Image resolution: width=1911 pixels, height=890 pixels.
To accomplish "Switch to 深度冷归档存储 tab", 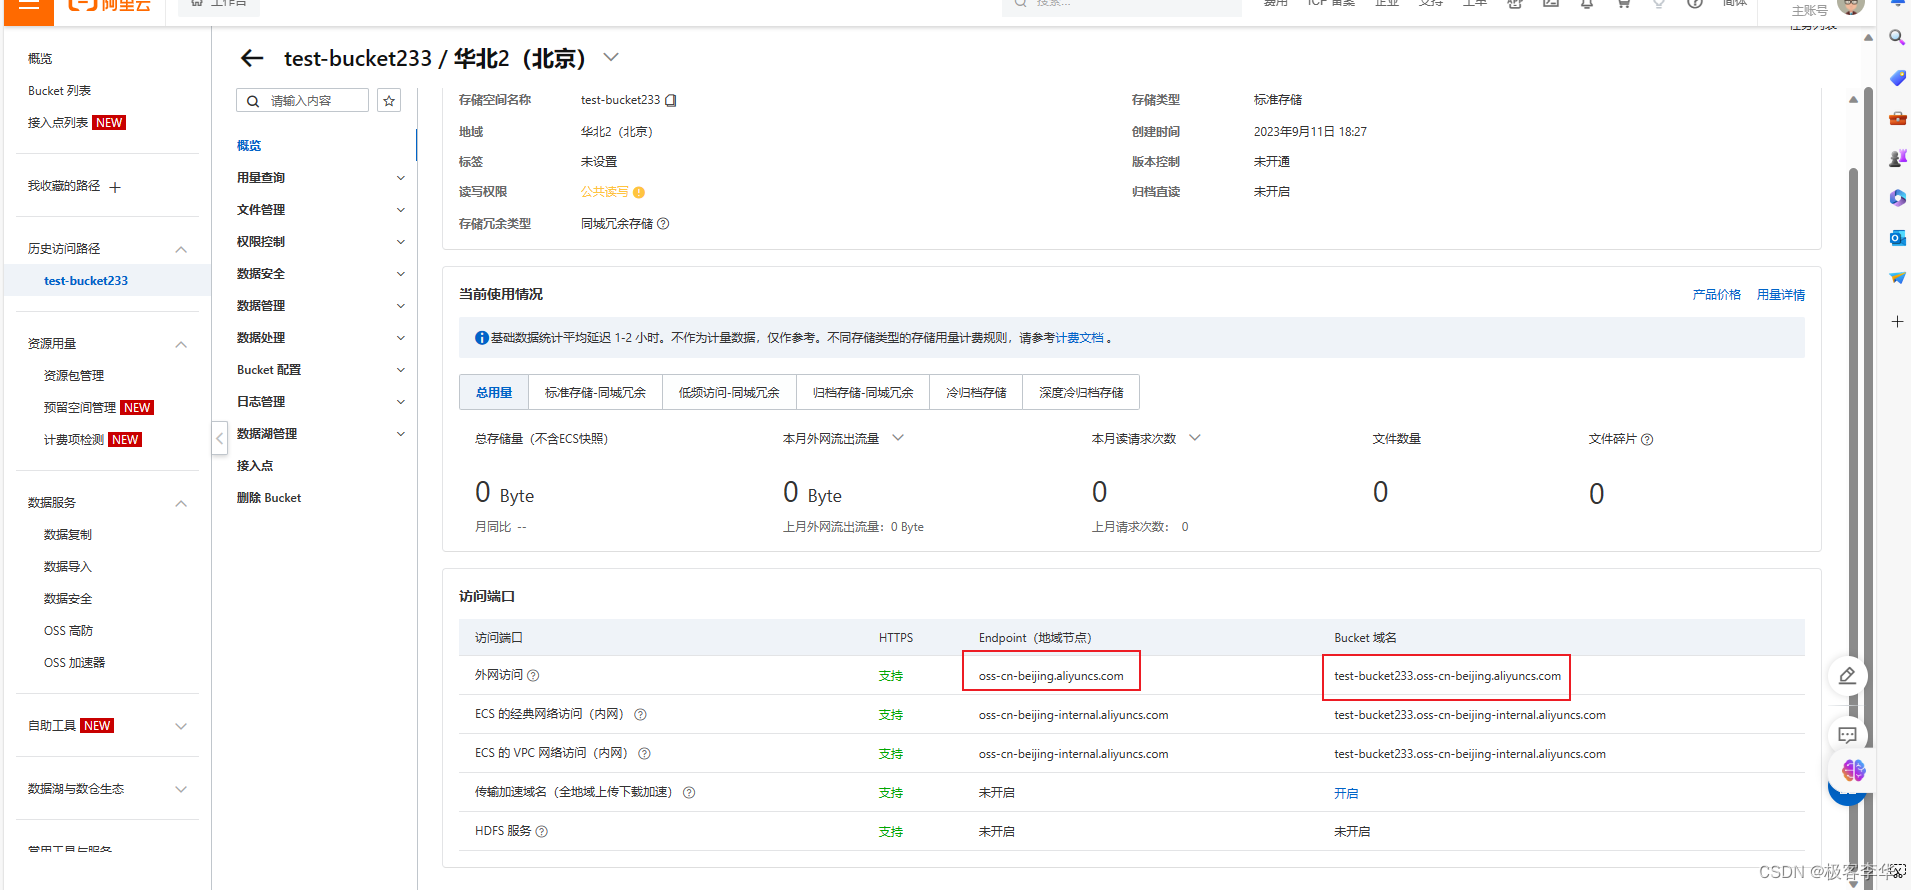I will coord(1081,393).
